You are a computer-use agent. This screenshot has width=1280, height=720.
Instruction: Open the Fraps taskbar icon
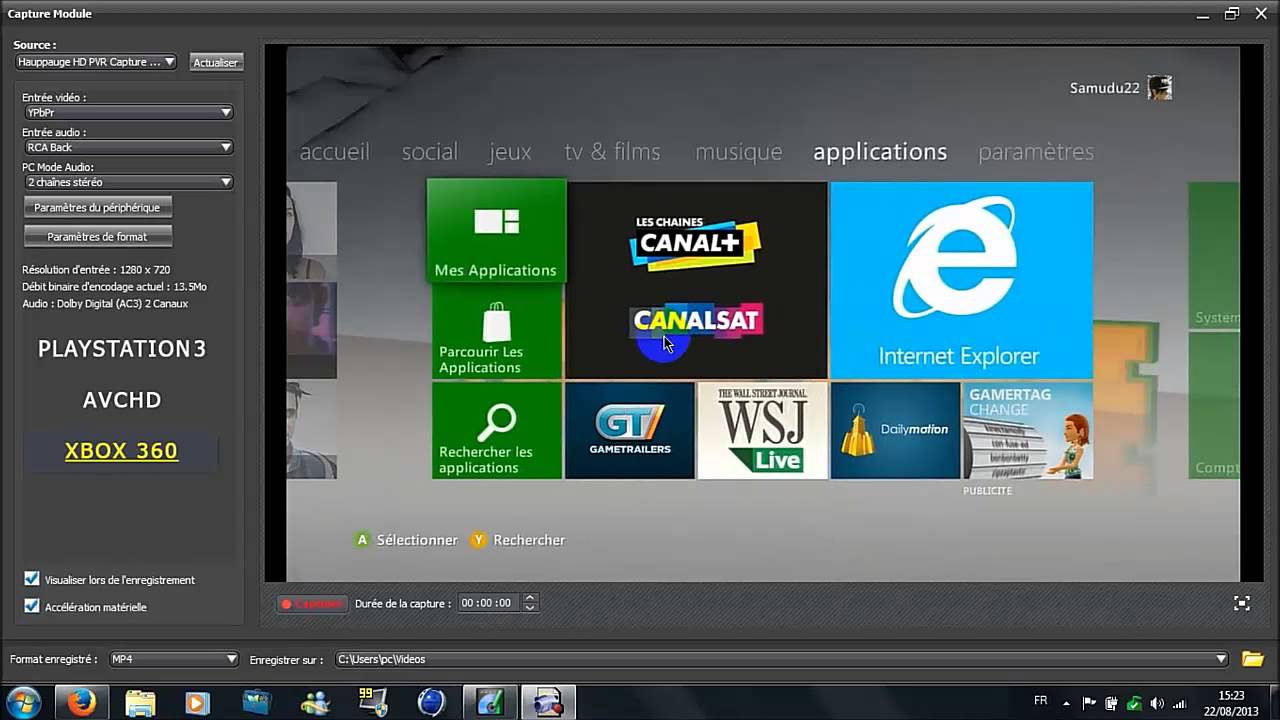coord(373,702)
